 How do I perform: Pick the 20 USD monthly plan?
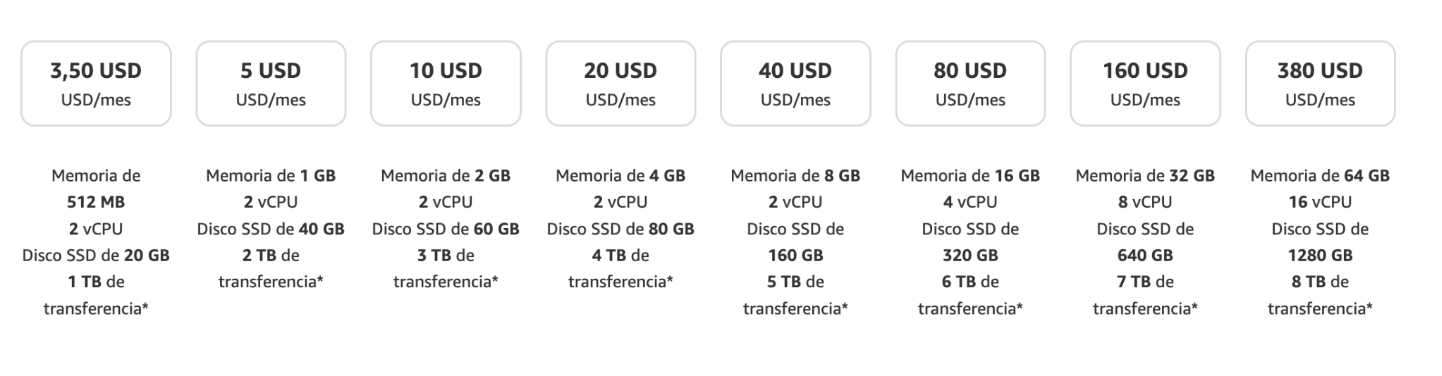(621, 83)
